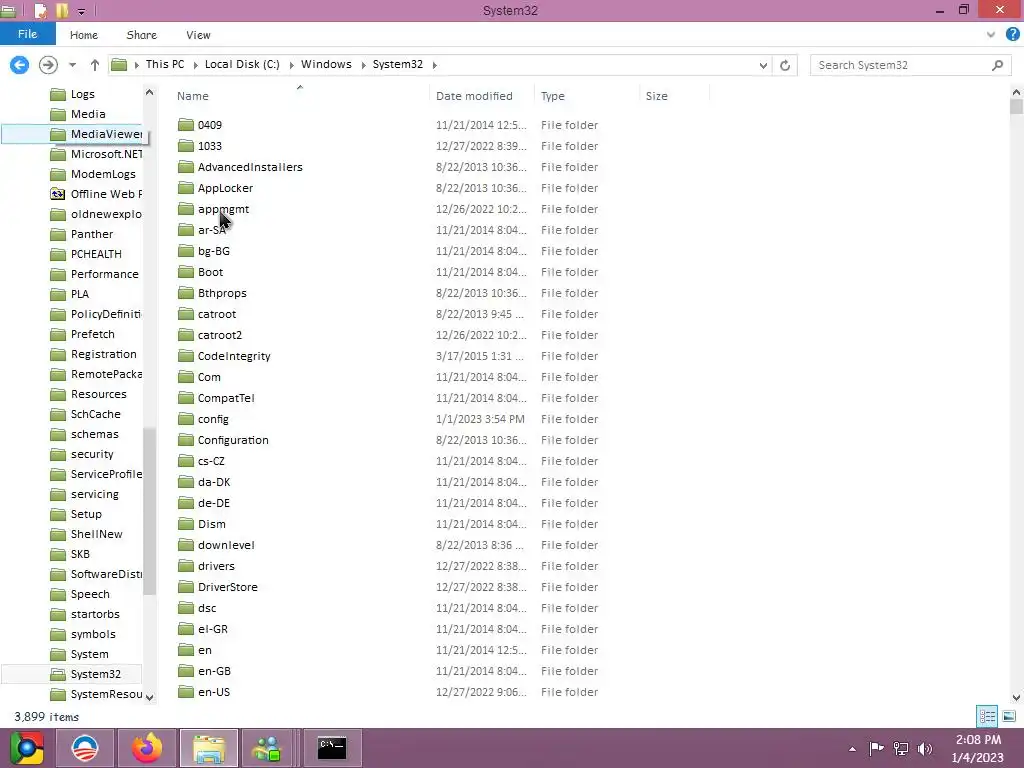Viewport: 1024px width, 768px height.
Task: Select the drivers folder icon
Action: (x=186, y=566)
